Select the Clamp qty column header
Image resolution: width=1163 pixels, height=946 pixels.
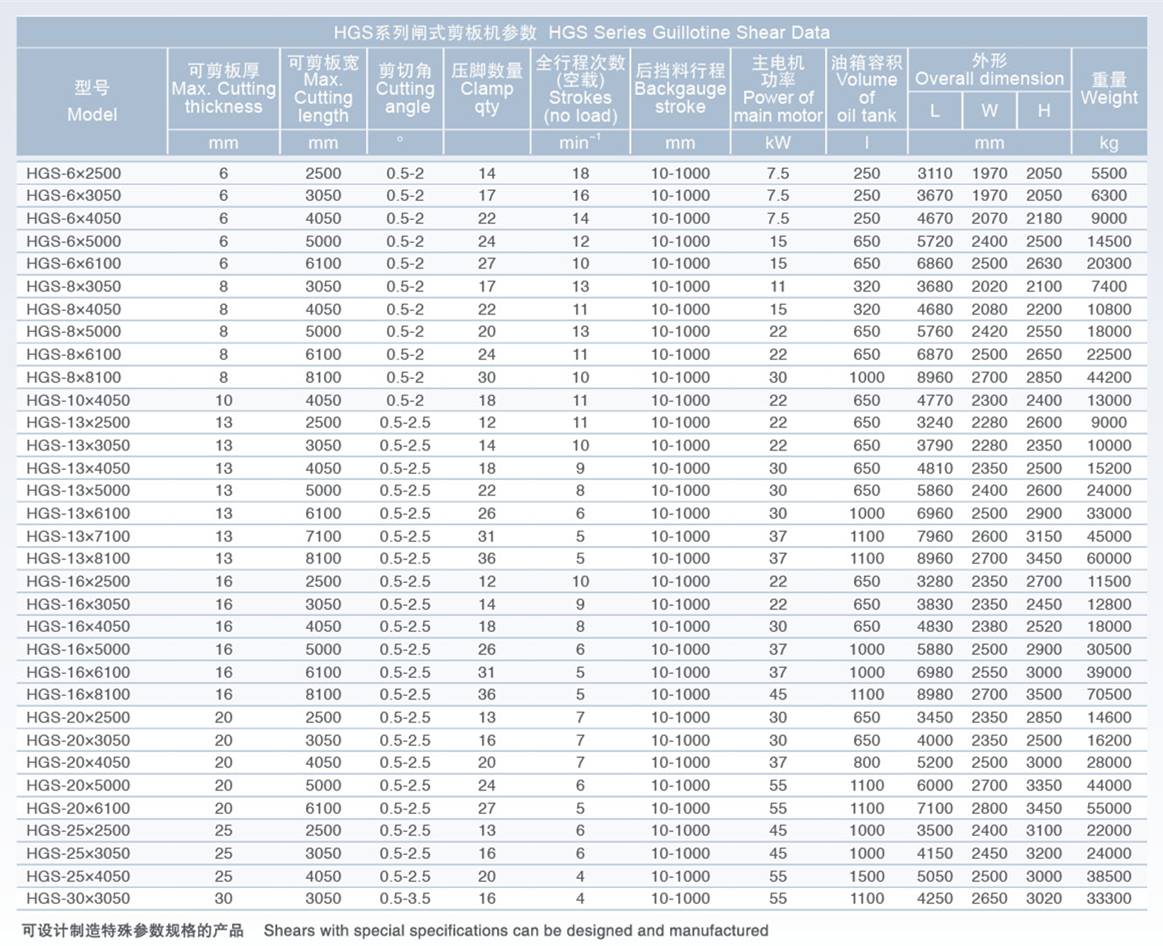(486, 89)
